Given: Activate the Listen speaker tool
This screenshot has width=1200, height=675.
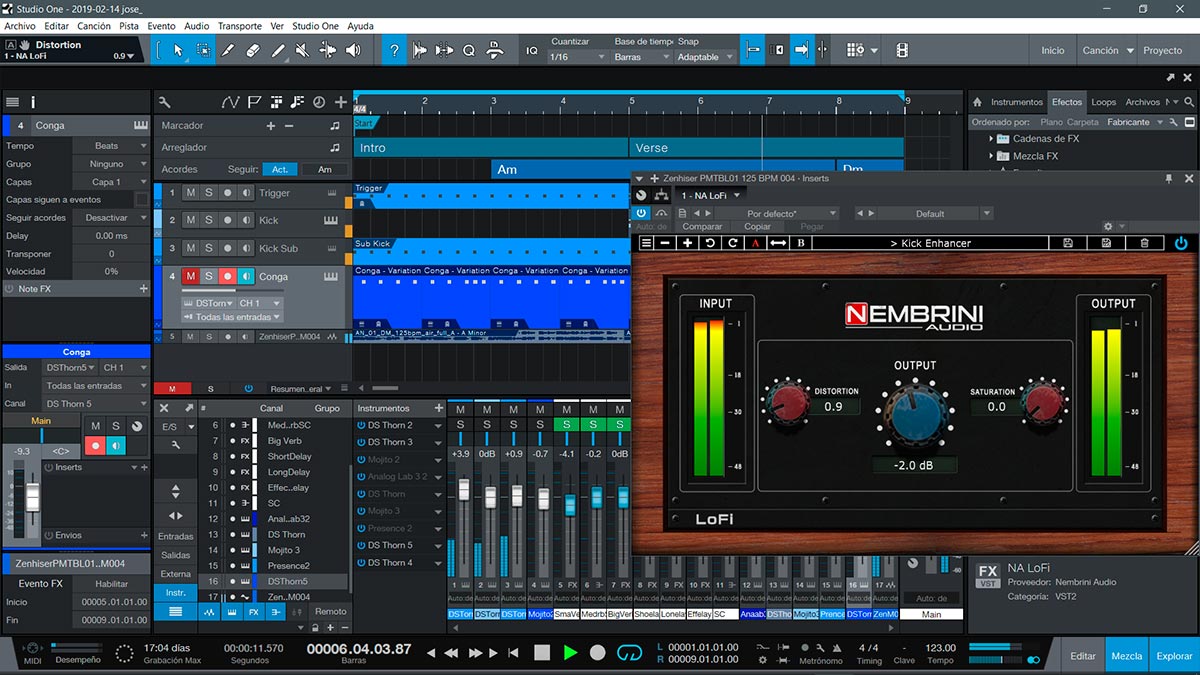Looking at the screenshot, I should pos(353,49).
